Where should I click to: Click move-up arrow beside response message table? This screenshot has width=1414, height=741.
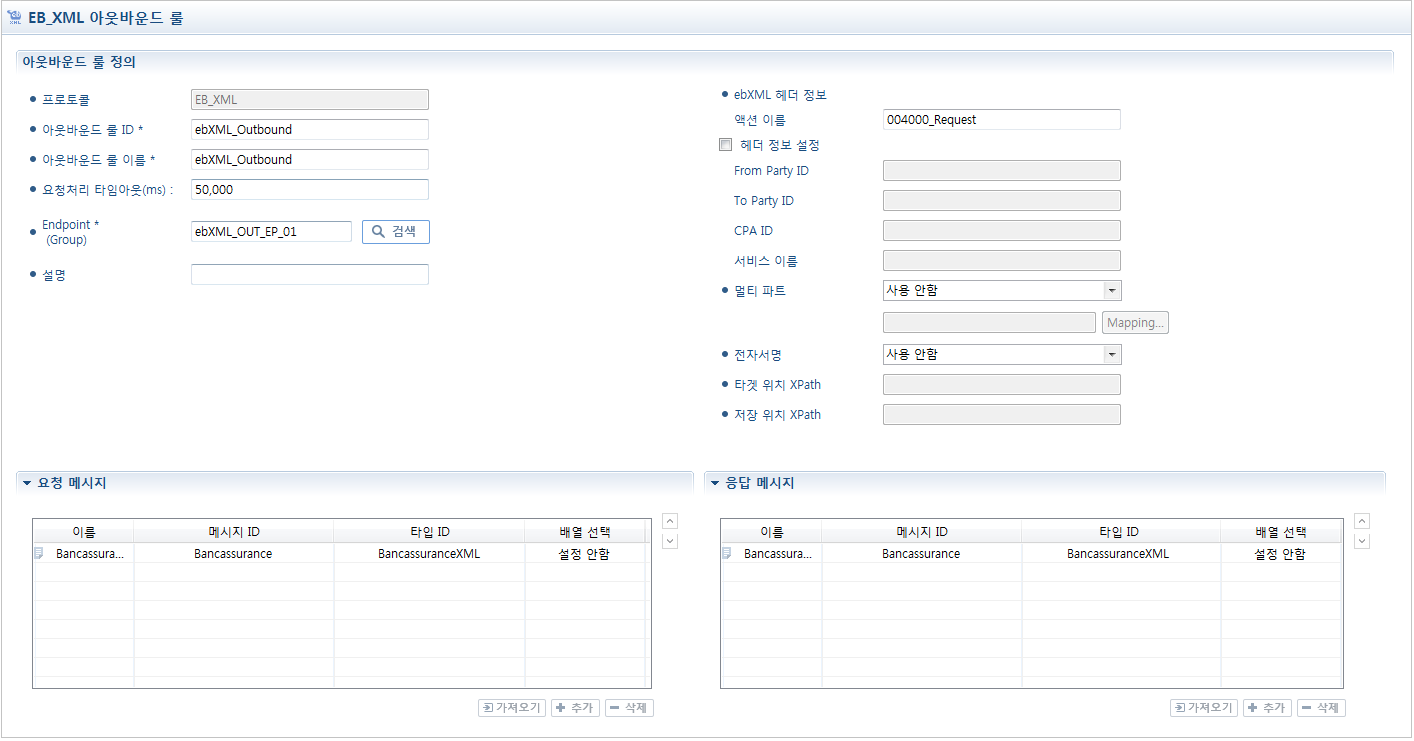click(x=1361, y=521)
